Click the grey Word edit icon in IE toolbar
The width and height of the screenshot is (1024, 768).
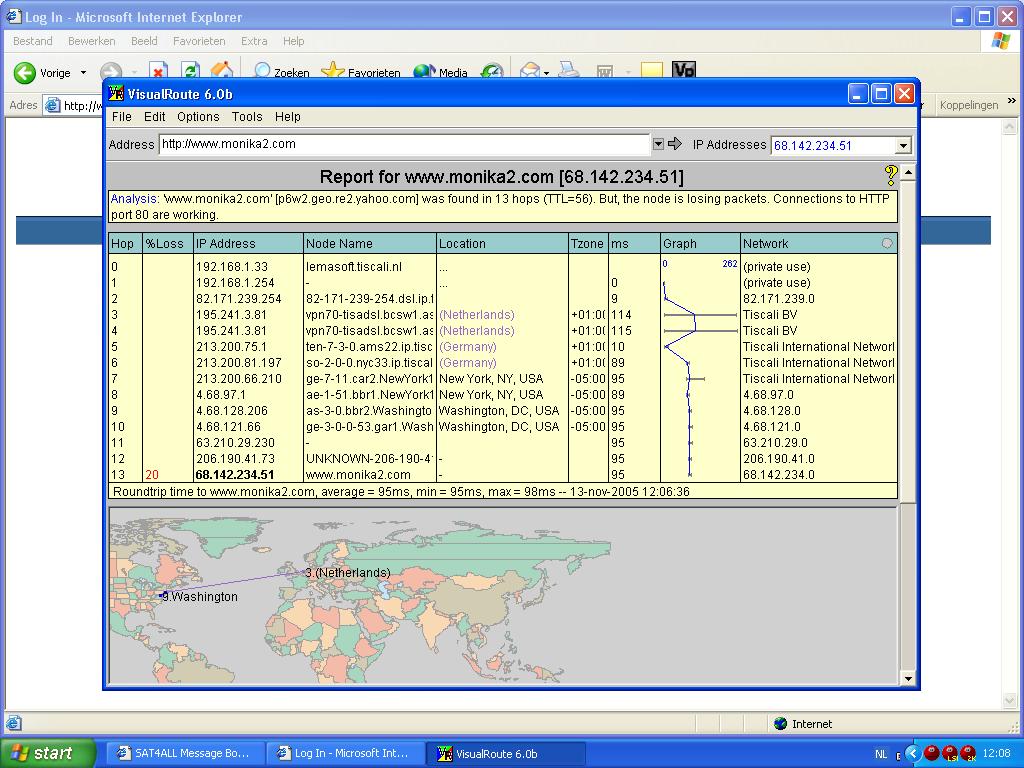point(605,71)
